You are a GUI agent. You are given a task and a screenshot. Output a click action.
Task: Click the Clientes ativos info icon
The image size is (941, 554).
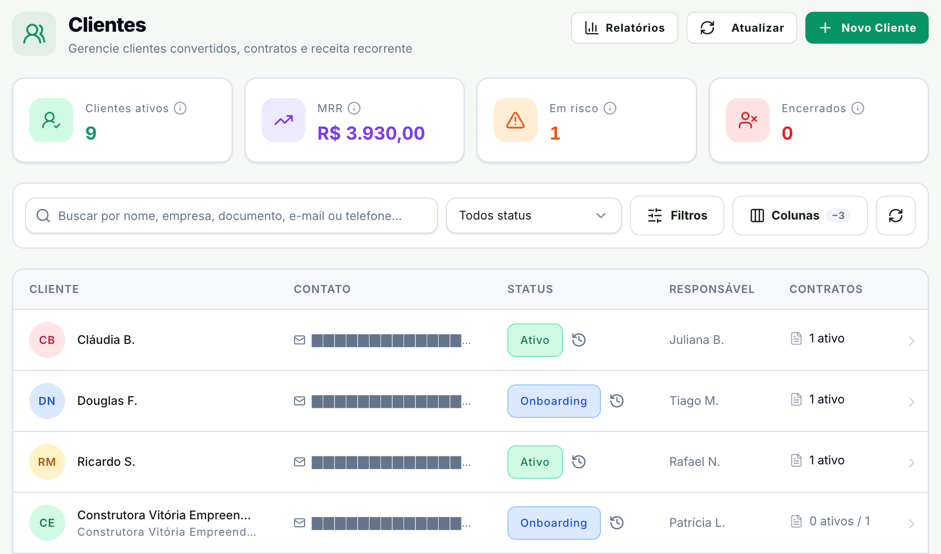(x=180, y=108)
